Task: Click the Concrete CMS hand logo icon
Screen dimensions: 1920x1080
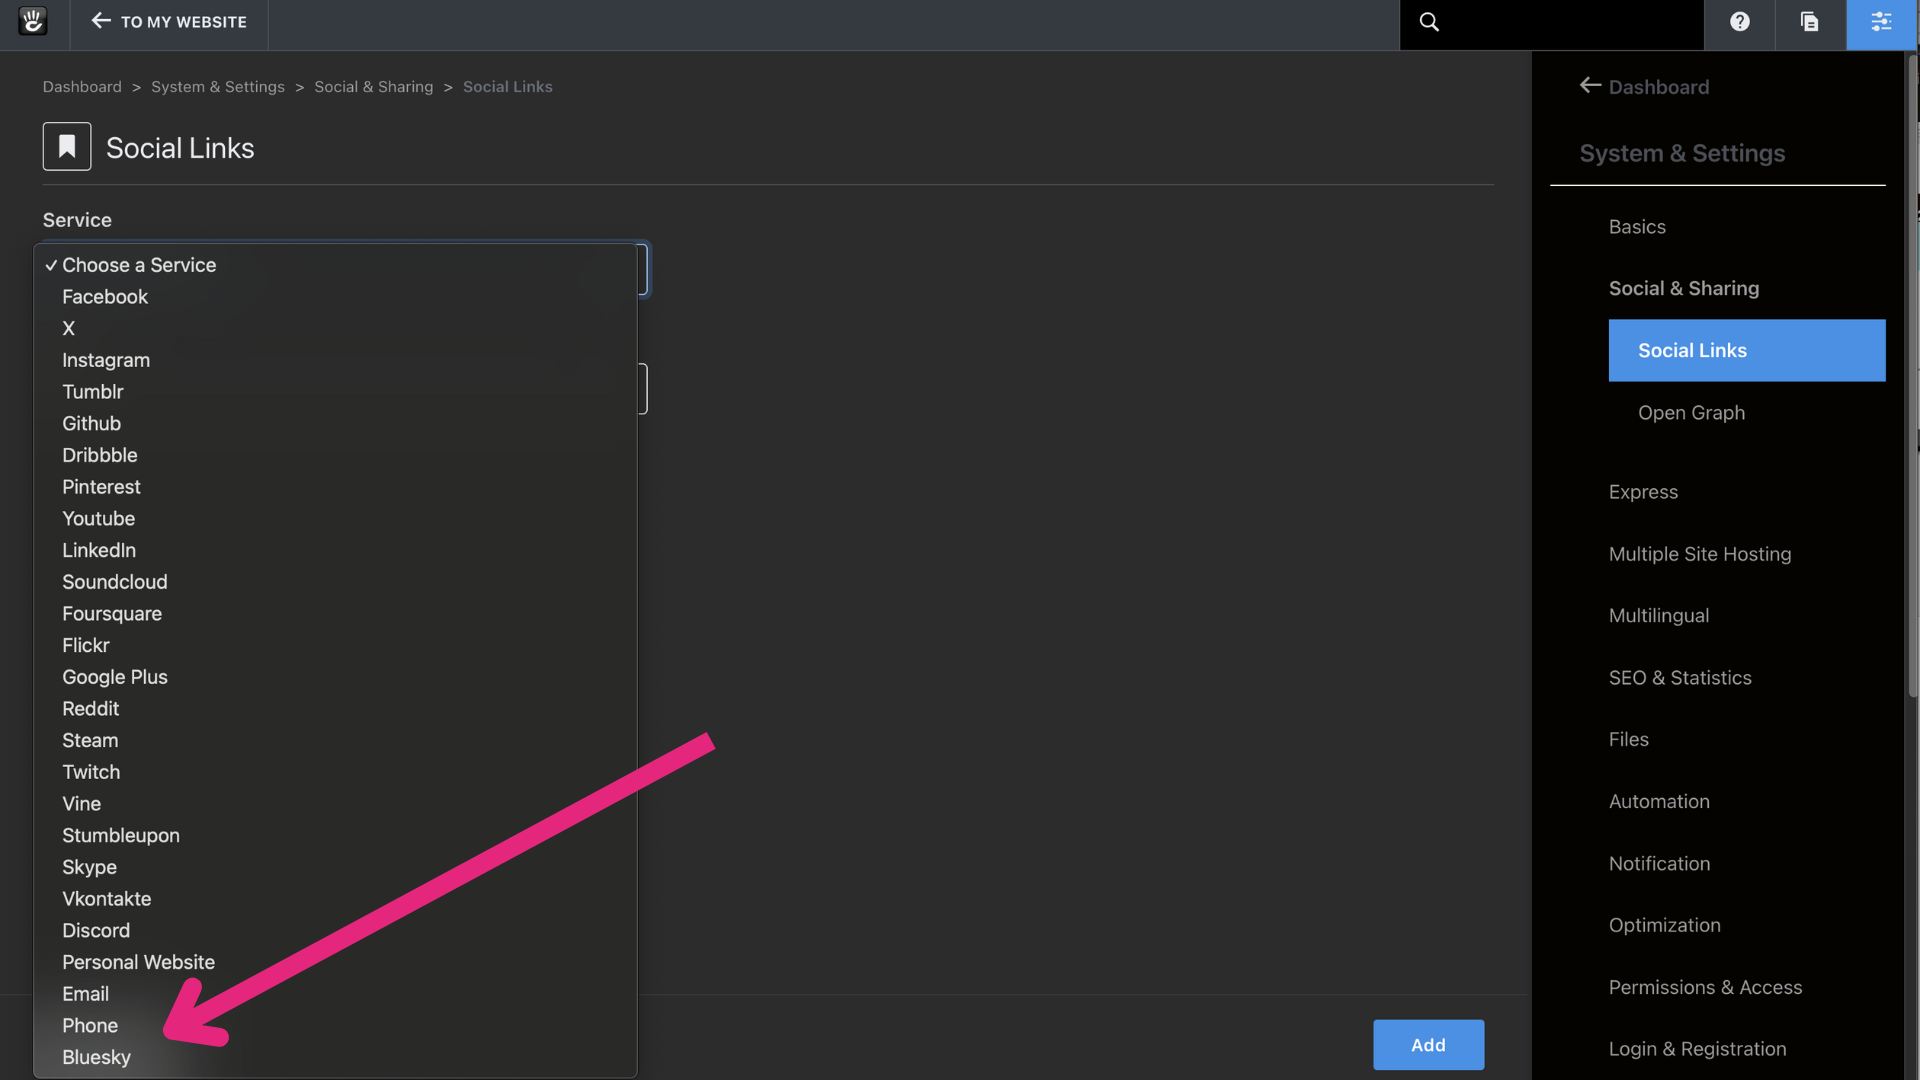Action: pos(33,21)
